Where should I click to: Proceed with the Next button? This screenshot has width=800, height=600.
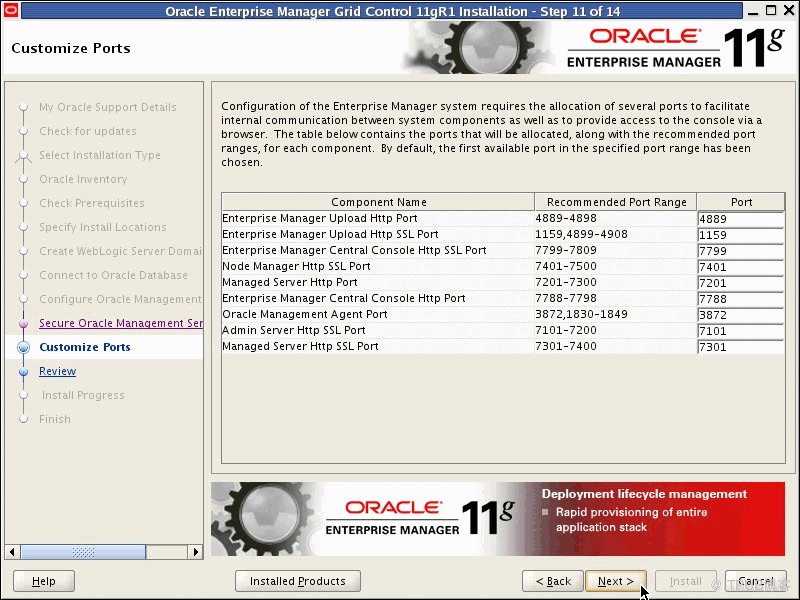(x=616, y=581)
